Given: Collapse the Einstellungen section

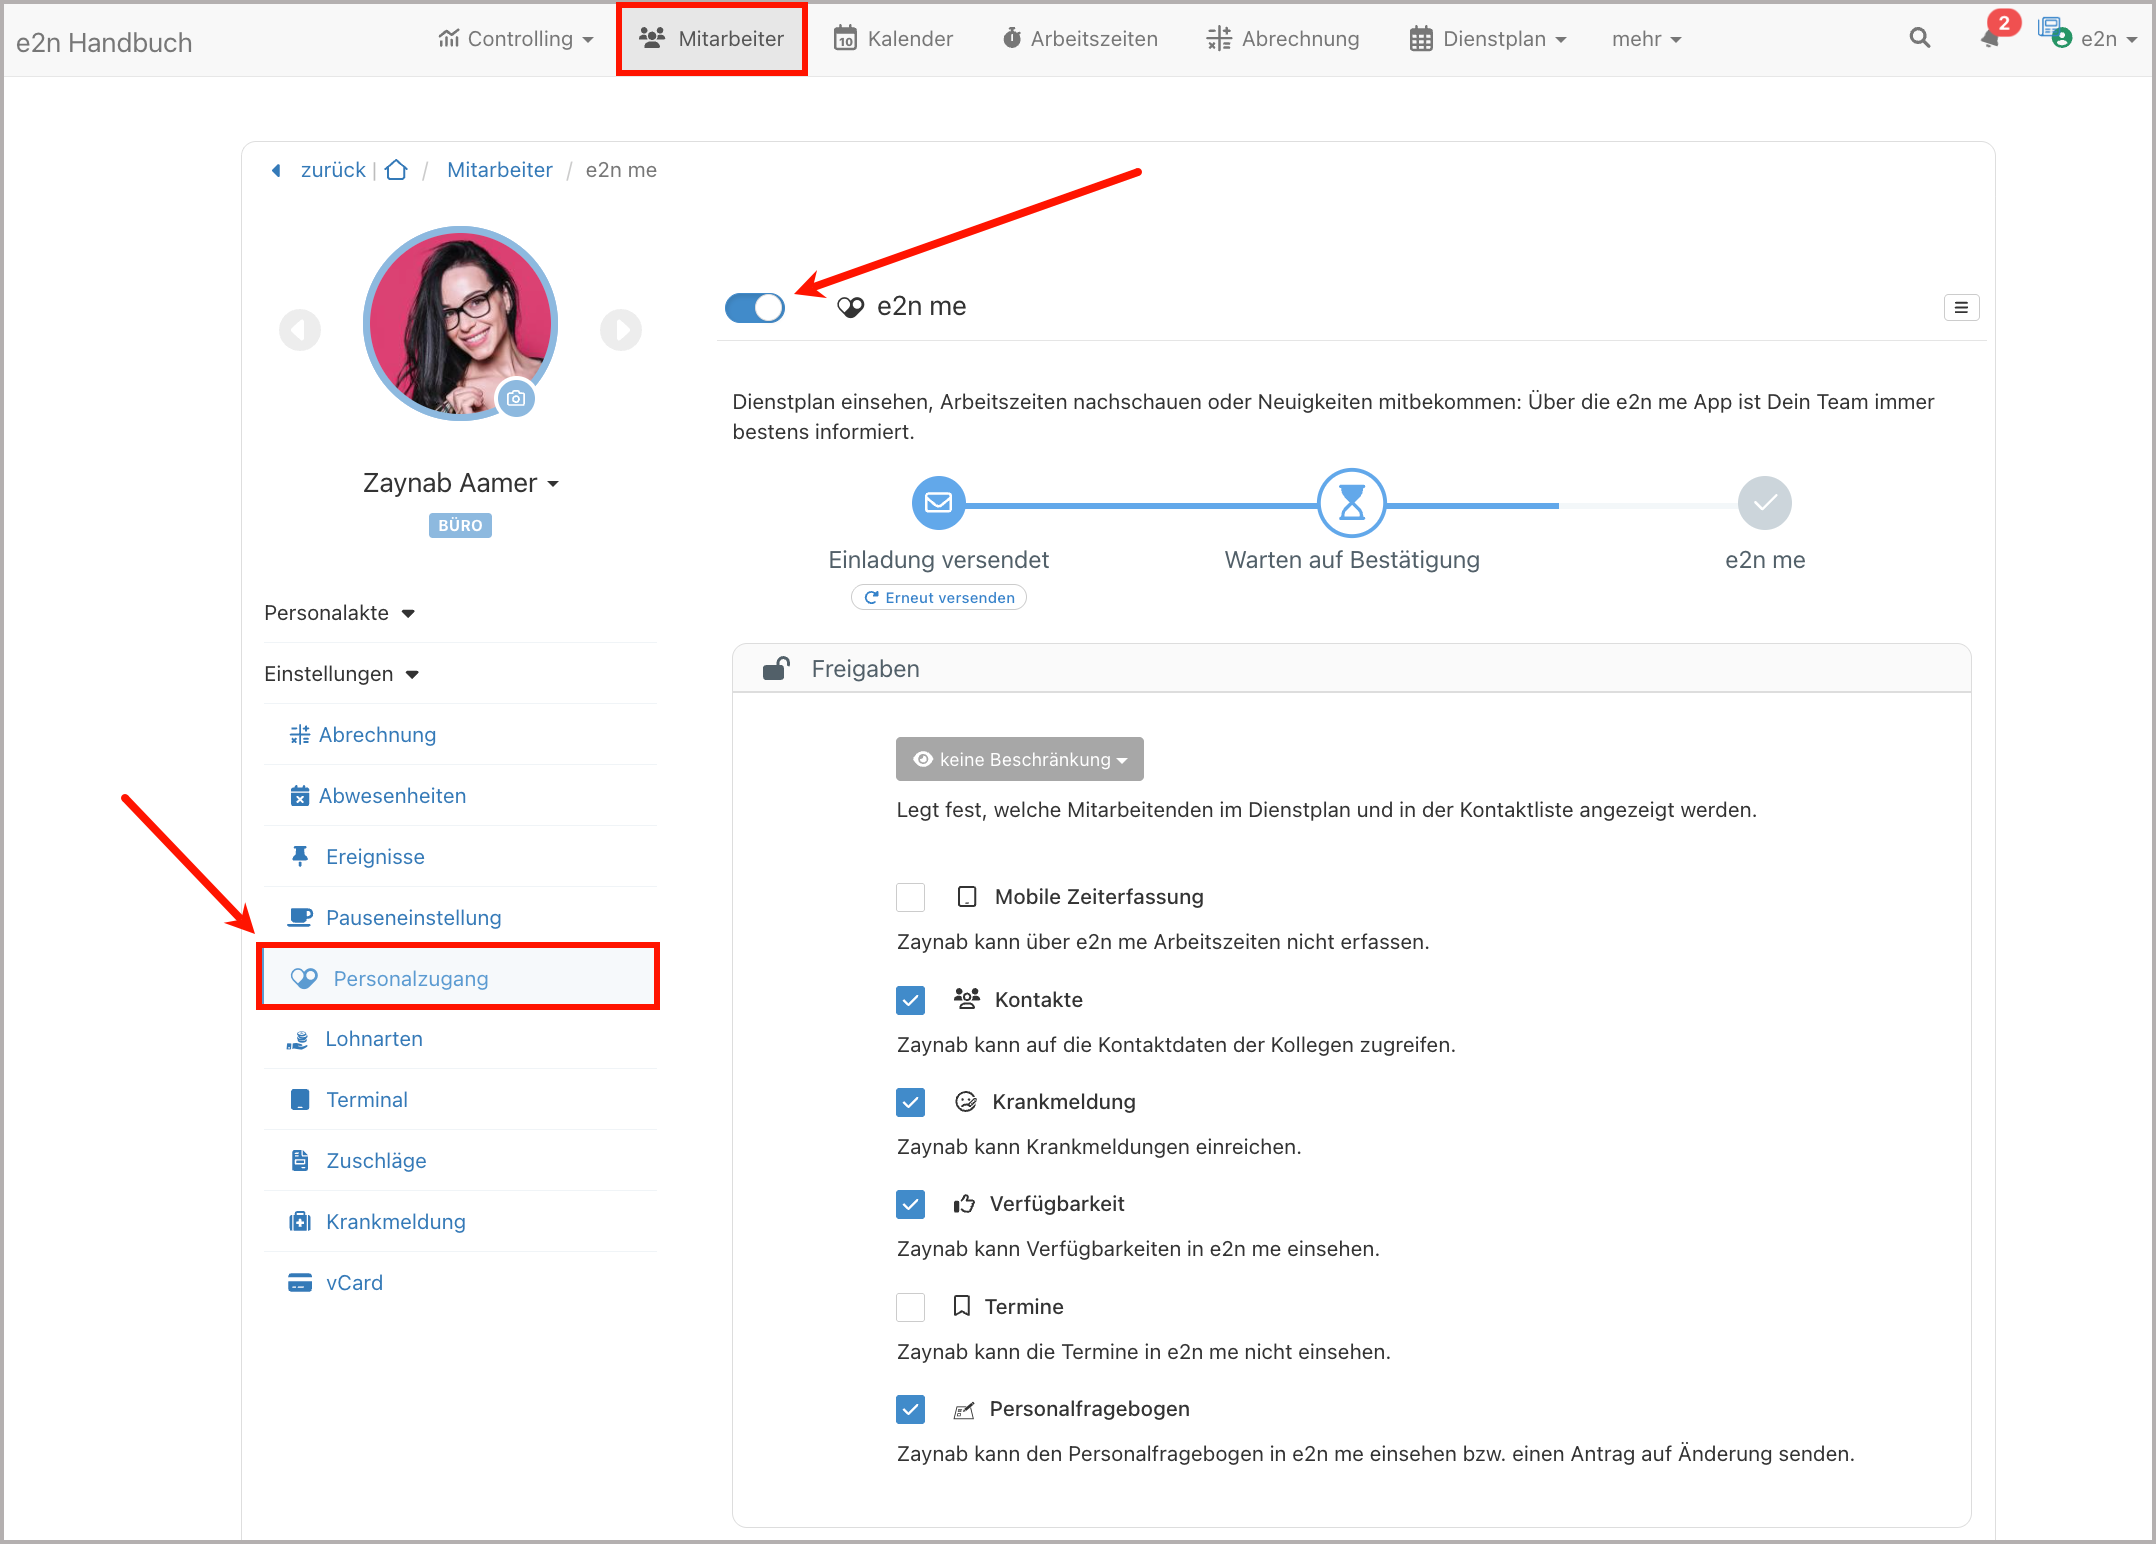Looking at the screenshot, I should [341, 674].
